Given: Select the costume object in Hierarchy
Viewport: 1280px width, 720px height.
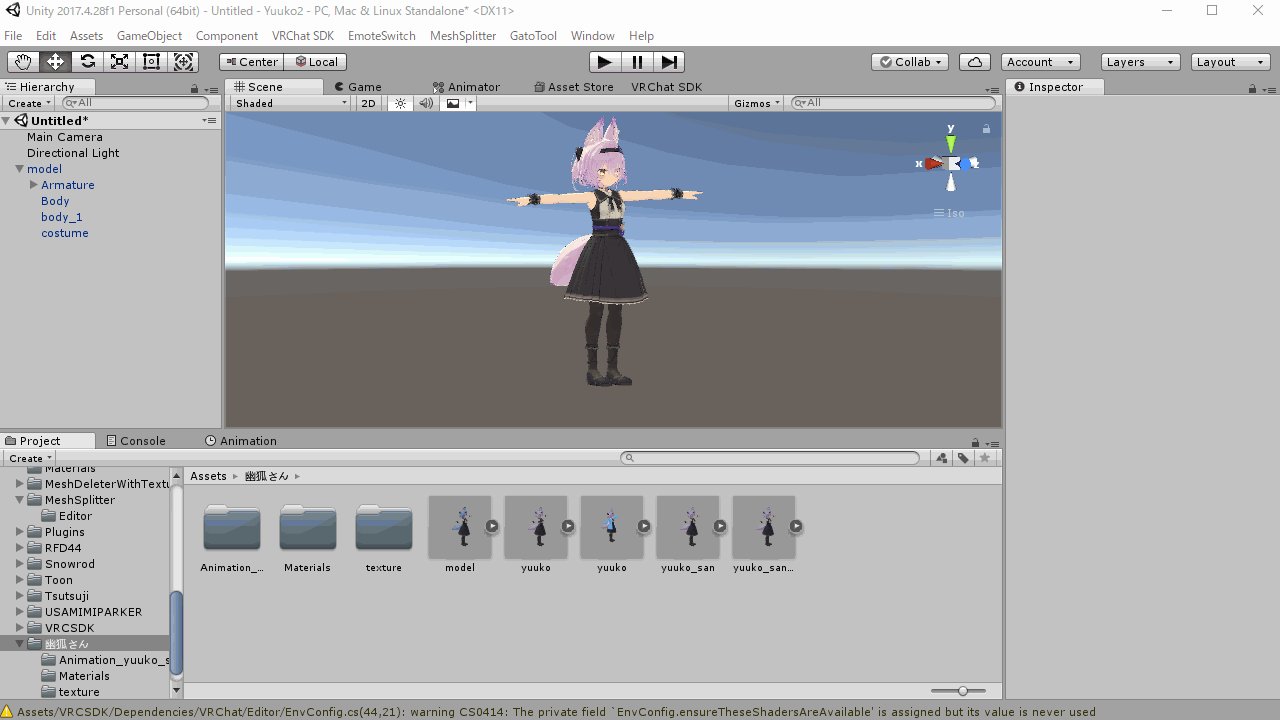Looking at the screenshot, I should pyautogui.click(x=65, y=233).
